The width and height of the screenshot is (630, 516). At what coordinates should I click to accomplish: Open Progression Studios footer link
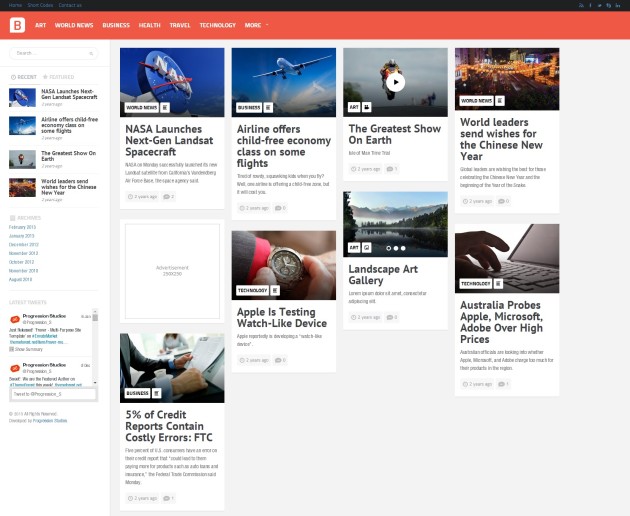(50, 421)
